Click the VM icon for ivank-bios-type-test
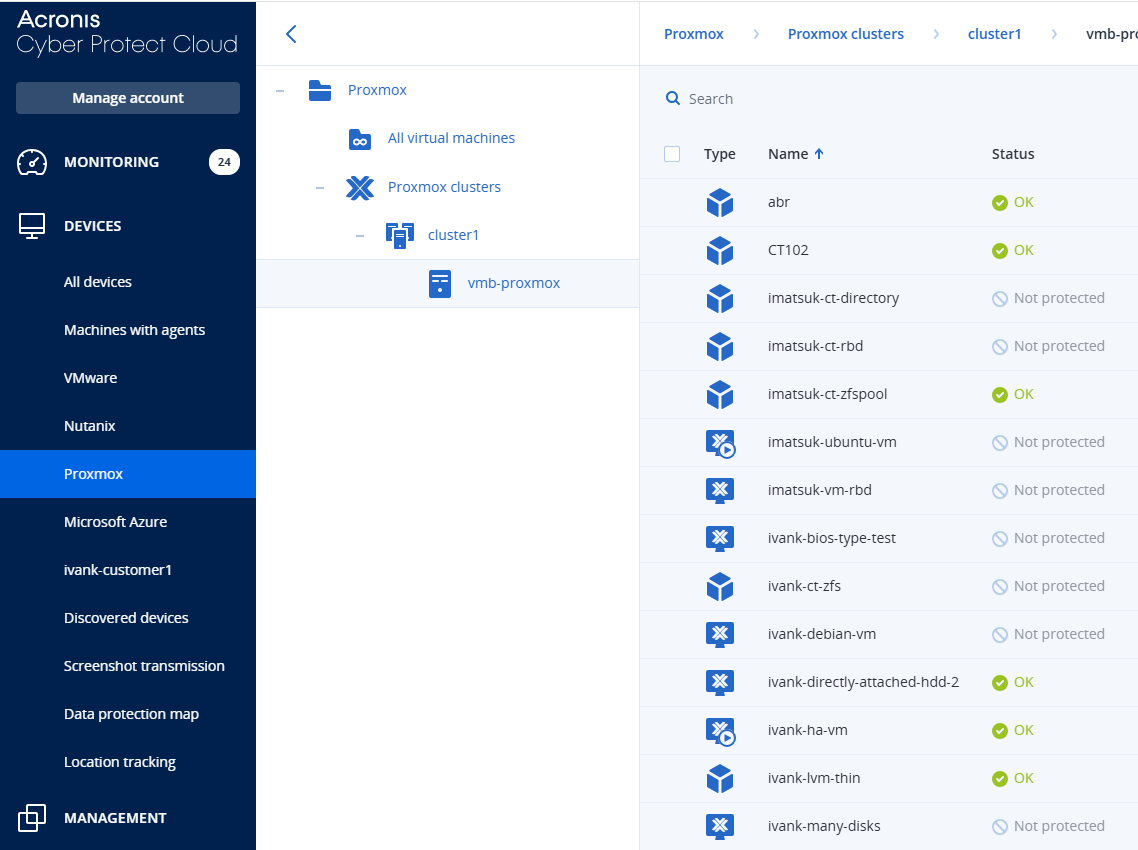Image resolution: width=1138 pixels, height=850 pixels. 720,539
